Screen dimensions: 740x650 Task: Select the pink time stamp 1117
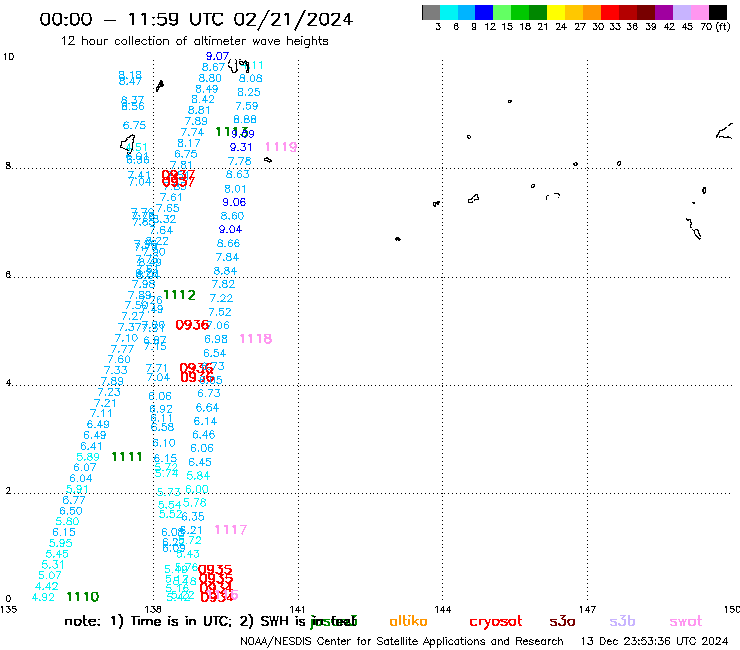(x=230, y=530)
